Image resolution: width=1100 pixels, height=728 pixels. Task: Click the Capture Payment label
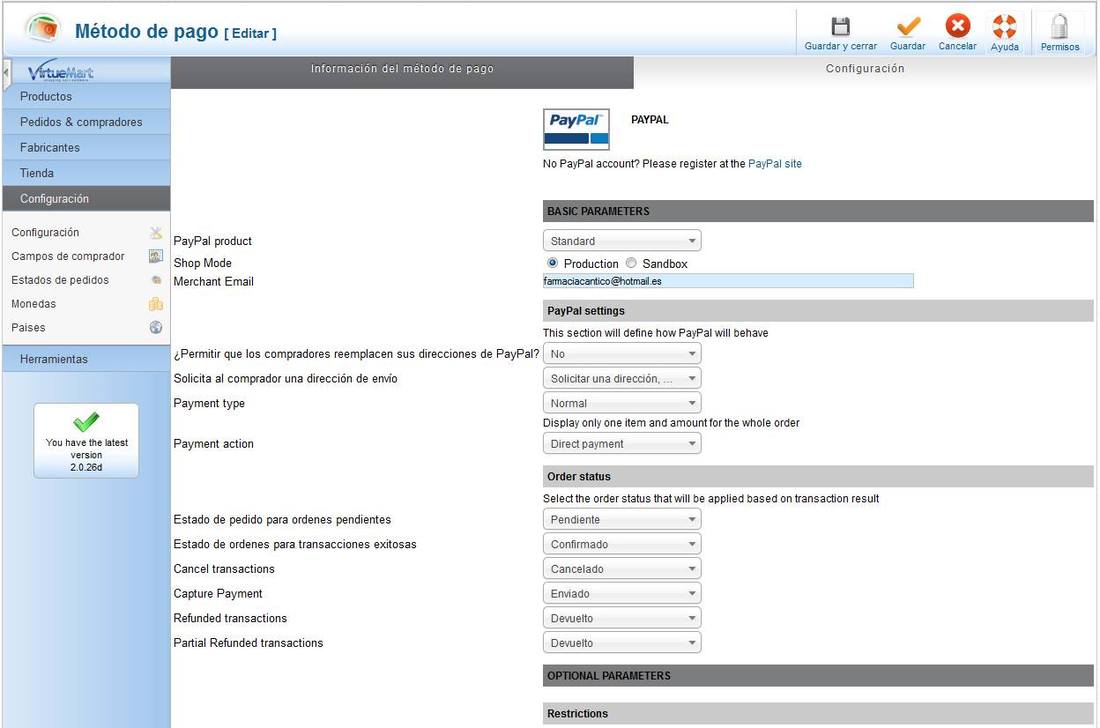pos(217,593)
